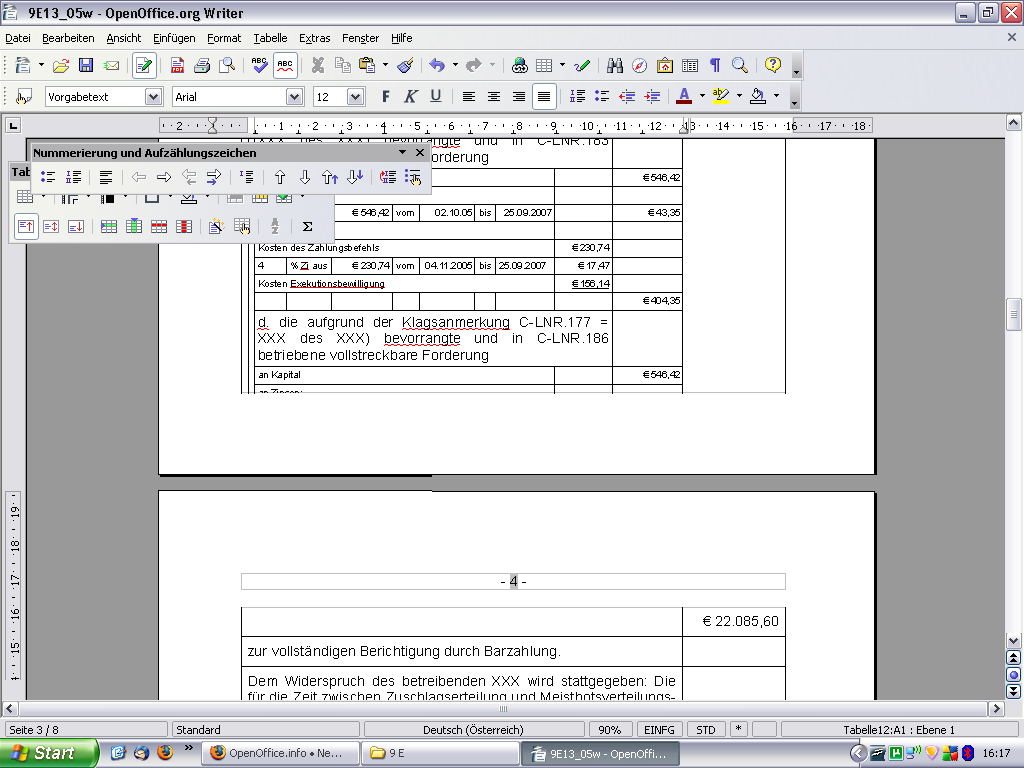This screenshot has height=768, width=1024.
Task: Toggle AutoSpellcheck ABC button
Action: click(x=285, y=65)
